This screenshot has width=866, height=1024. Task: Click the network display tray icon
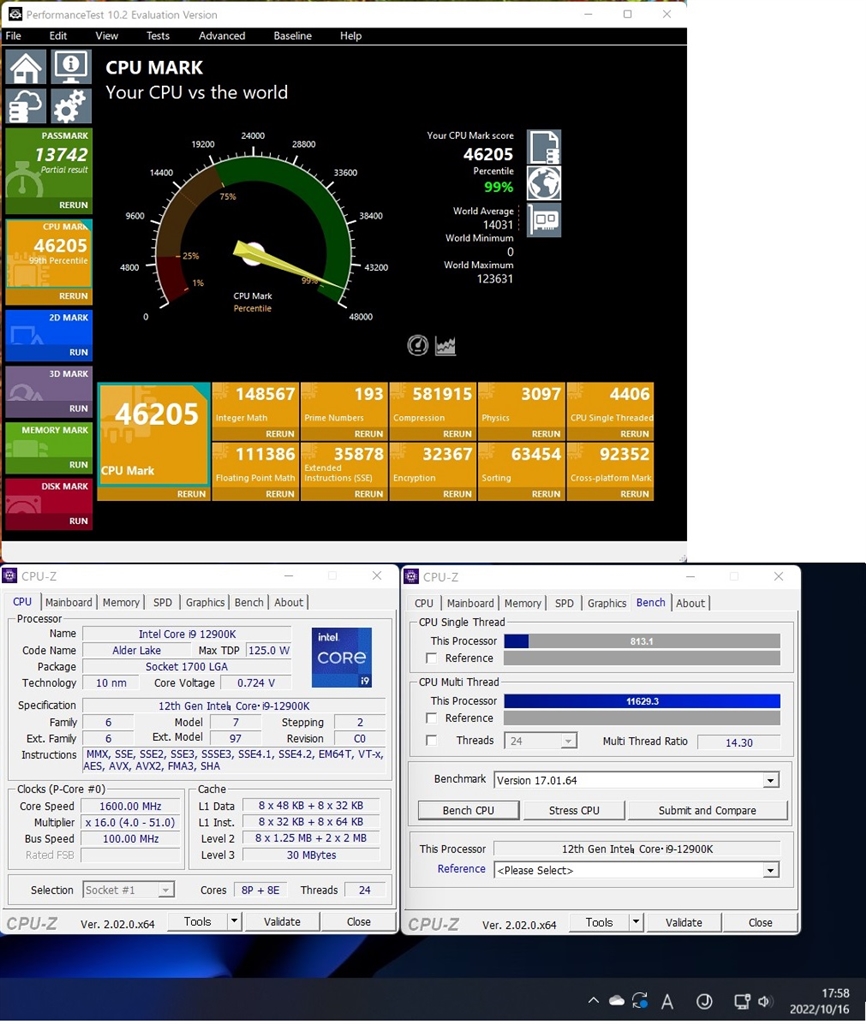pyautogui.click(x=742, y=1001)
